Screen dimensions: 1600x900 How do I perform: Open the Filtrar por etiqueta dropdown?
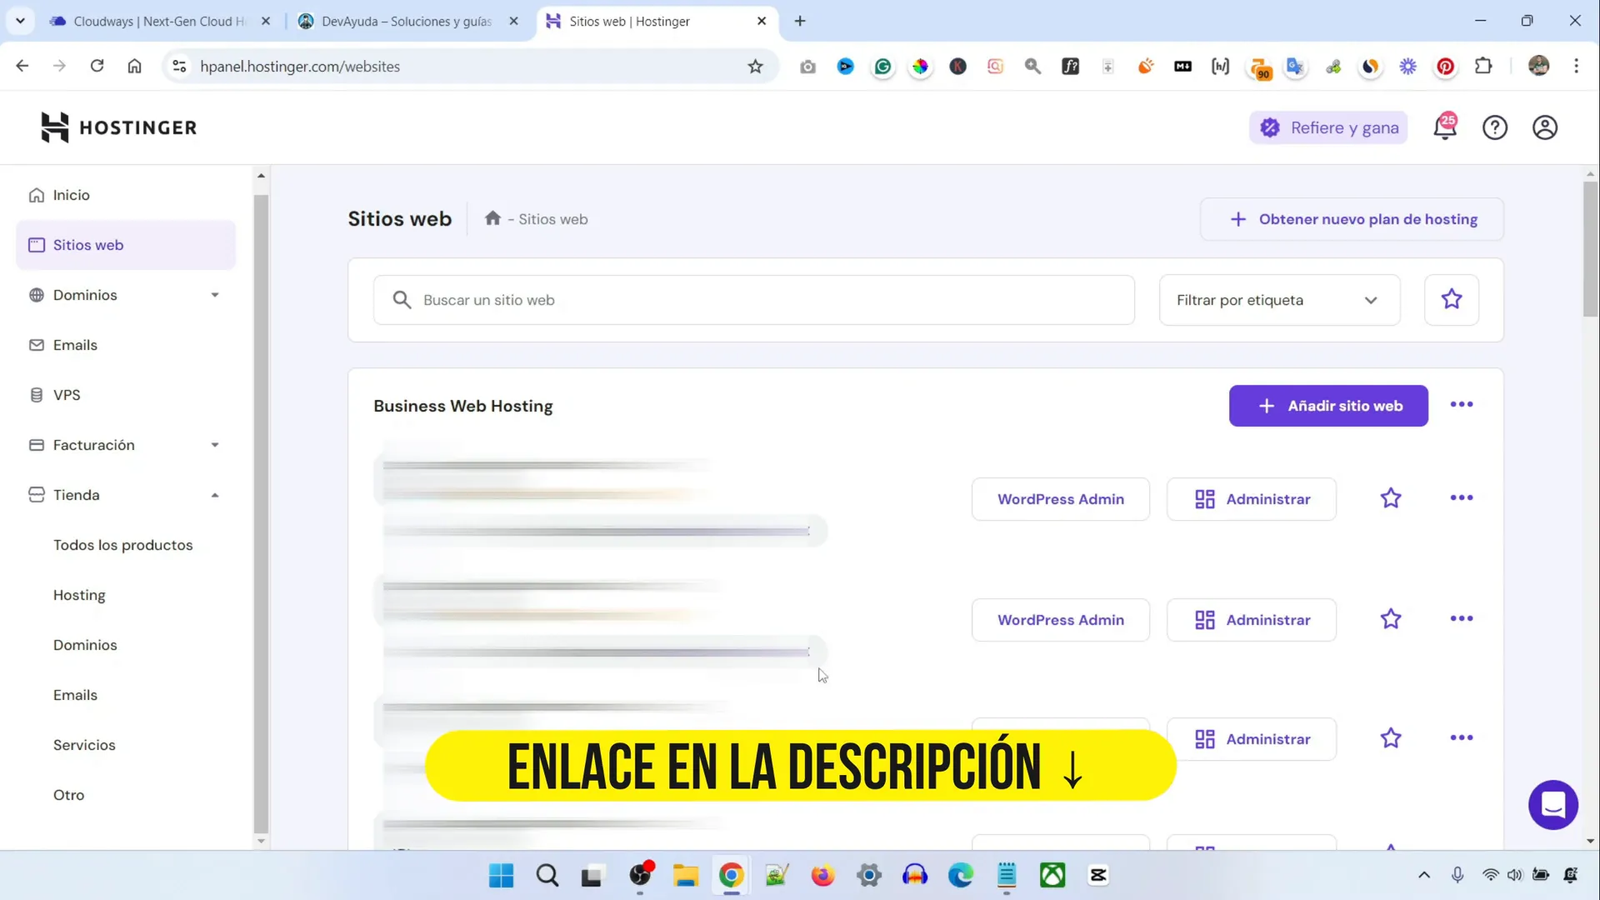point(1279,299)
